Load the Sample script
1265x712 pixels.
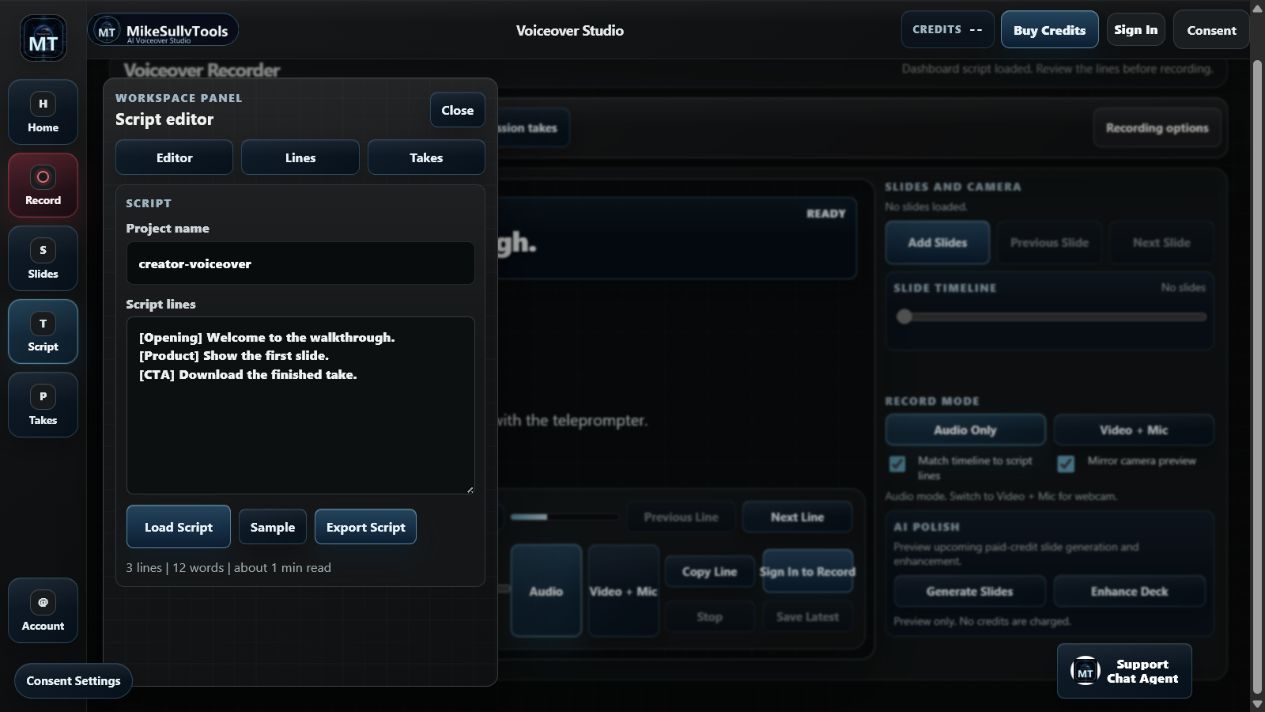point(272,527)
